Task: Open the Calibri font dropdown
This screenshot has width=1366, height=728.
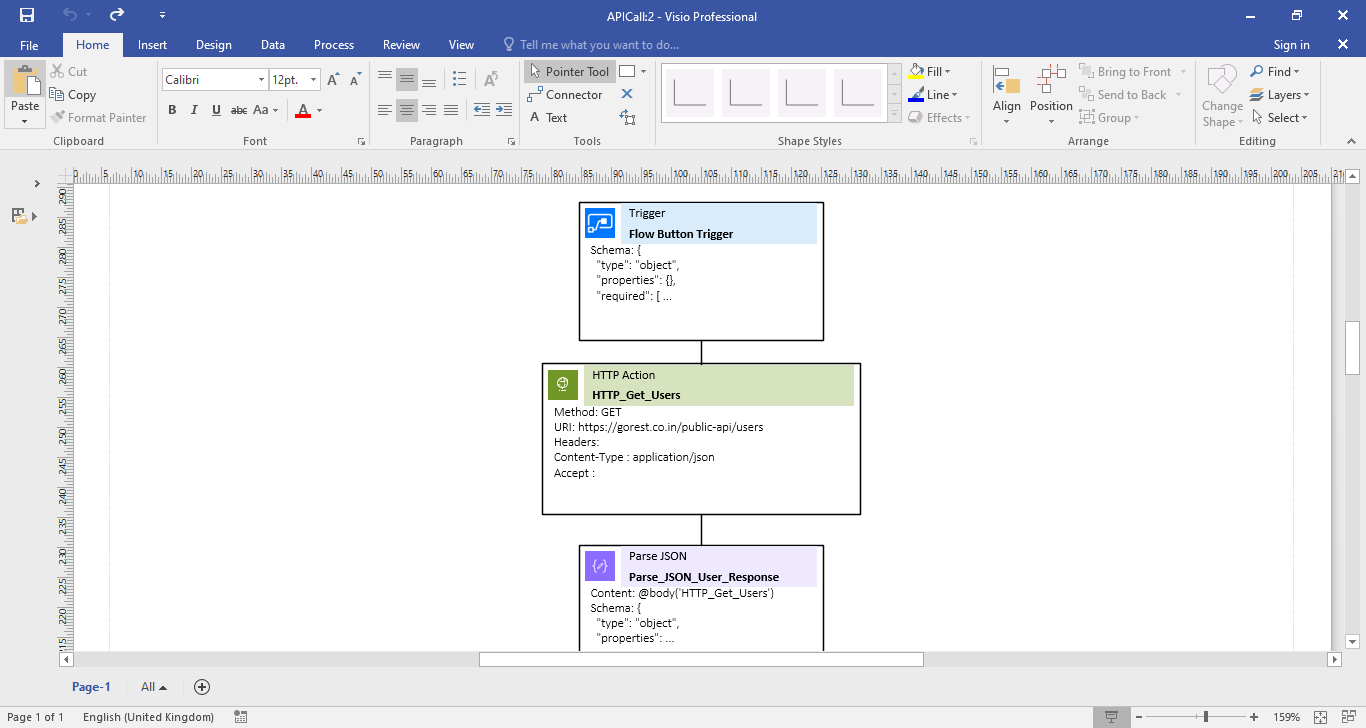Action: click(260, 78)
